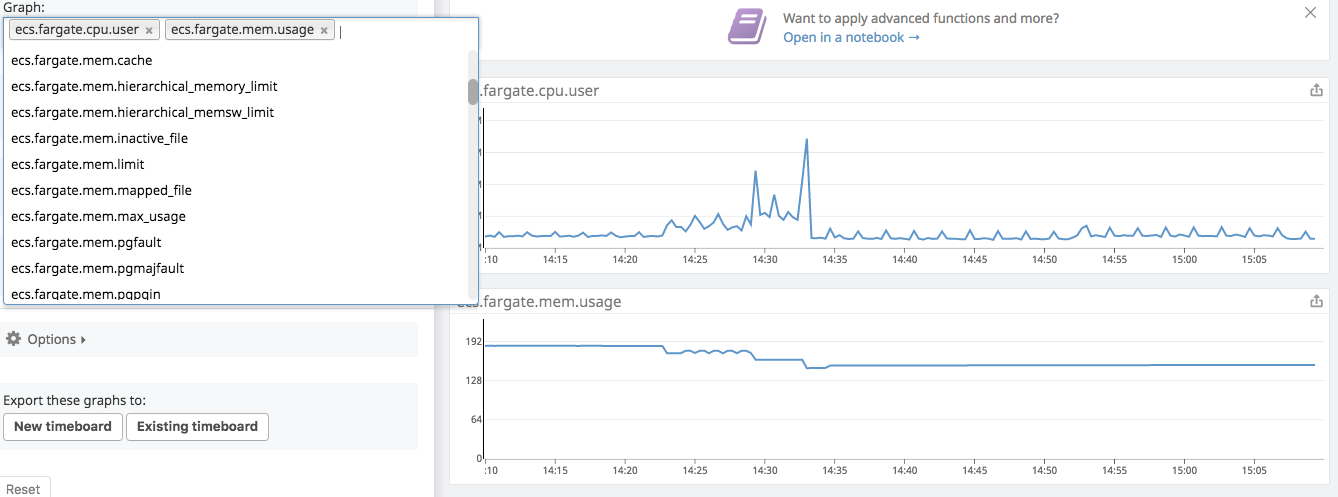Export graphs to a New timeboard
The width and height of the screenshot is (1338, 497).
coord(63,426)
